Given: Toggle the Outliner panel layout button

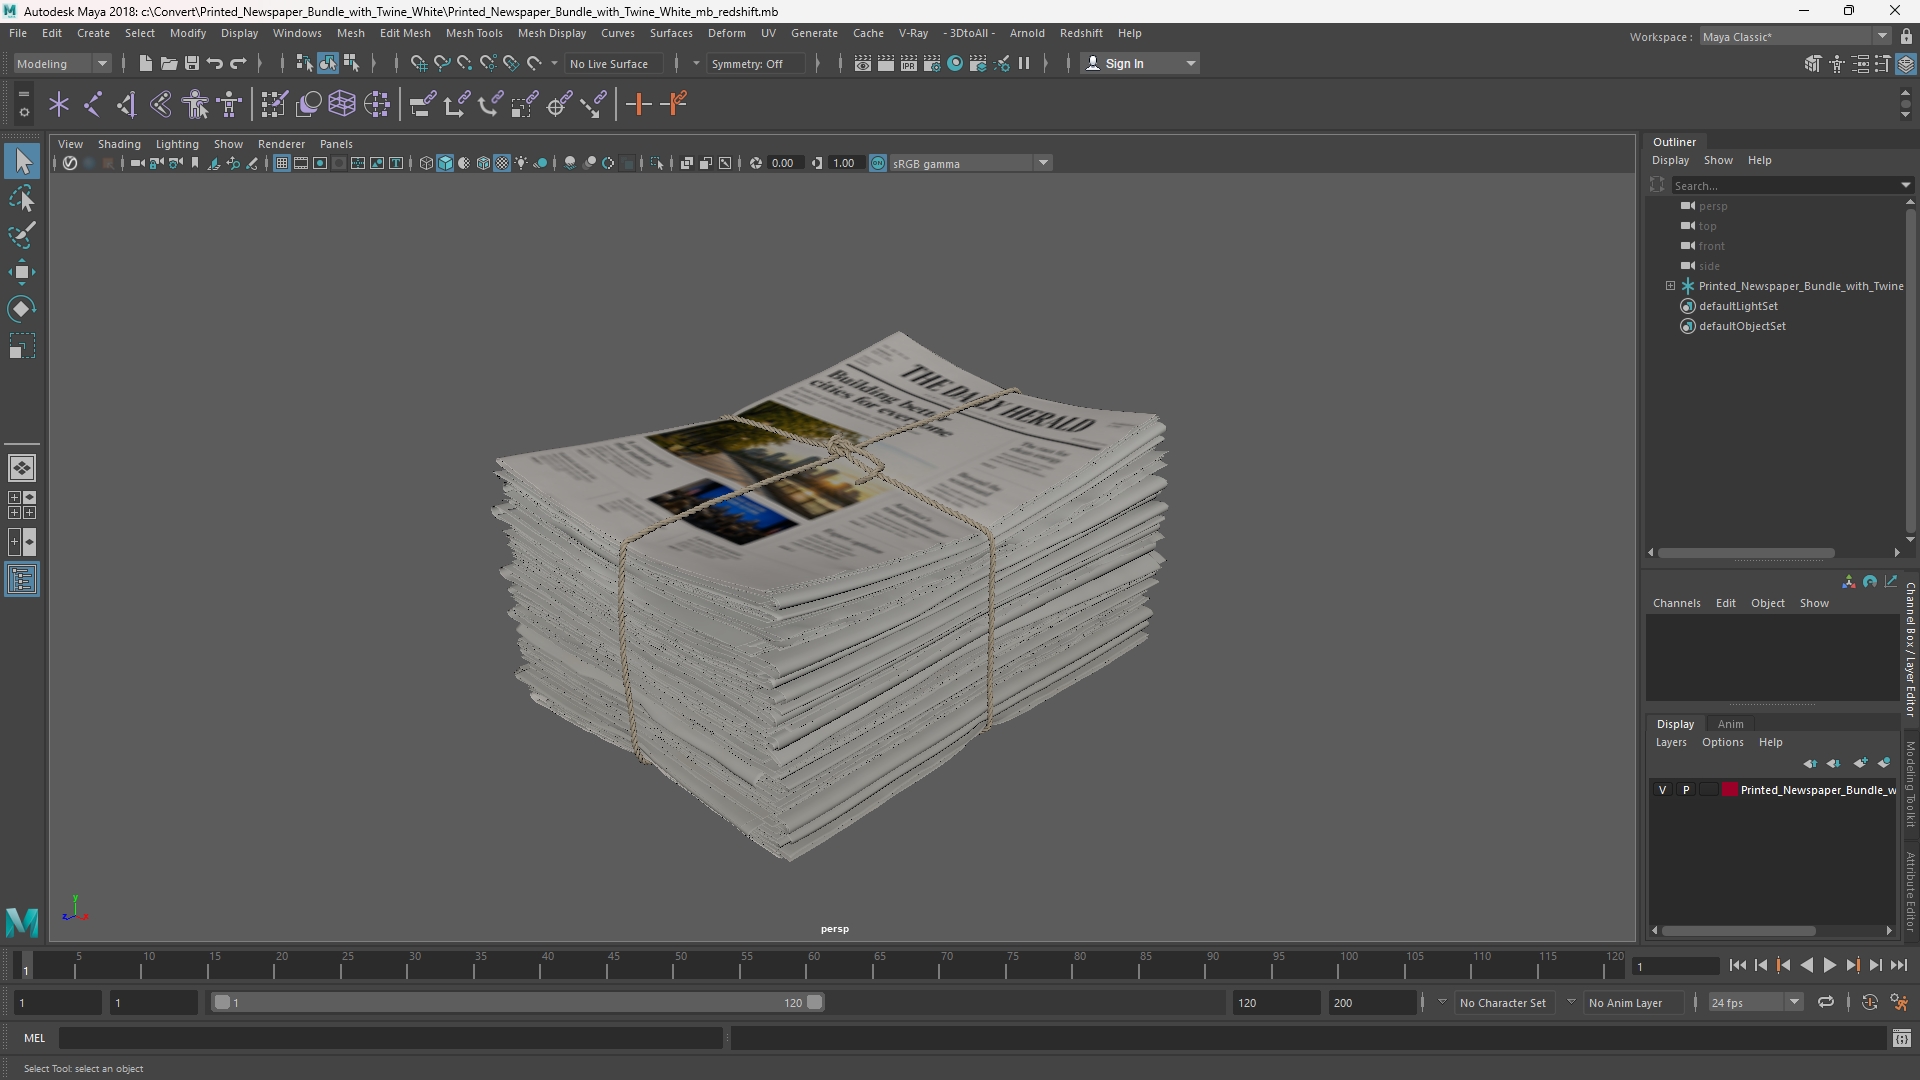Looking at the screenshot, I should point(22,580).
